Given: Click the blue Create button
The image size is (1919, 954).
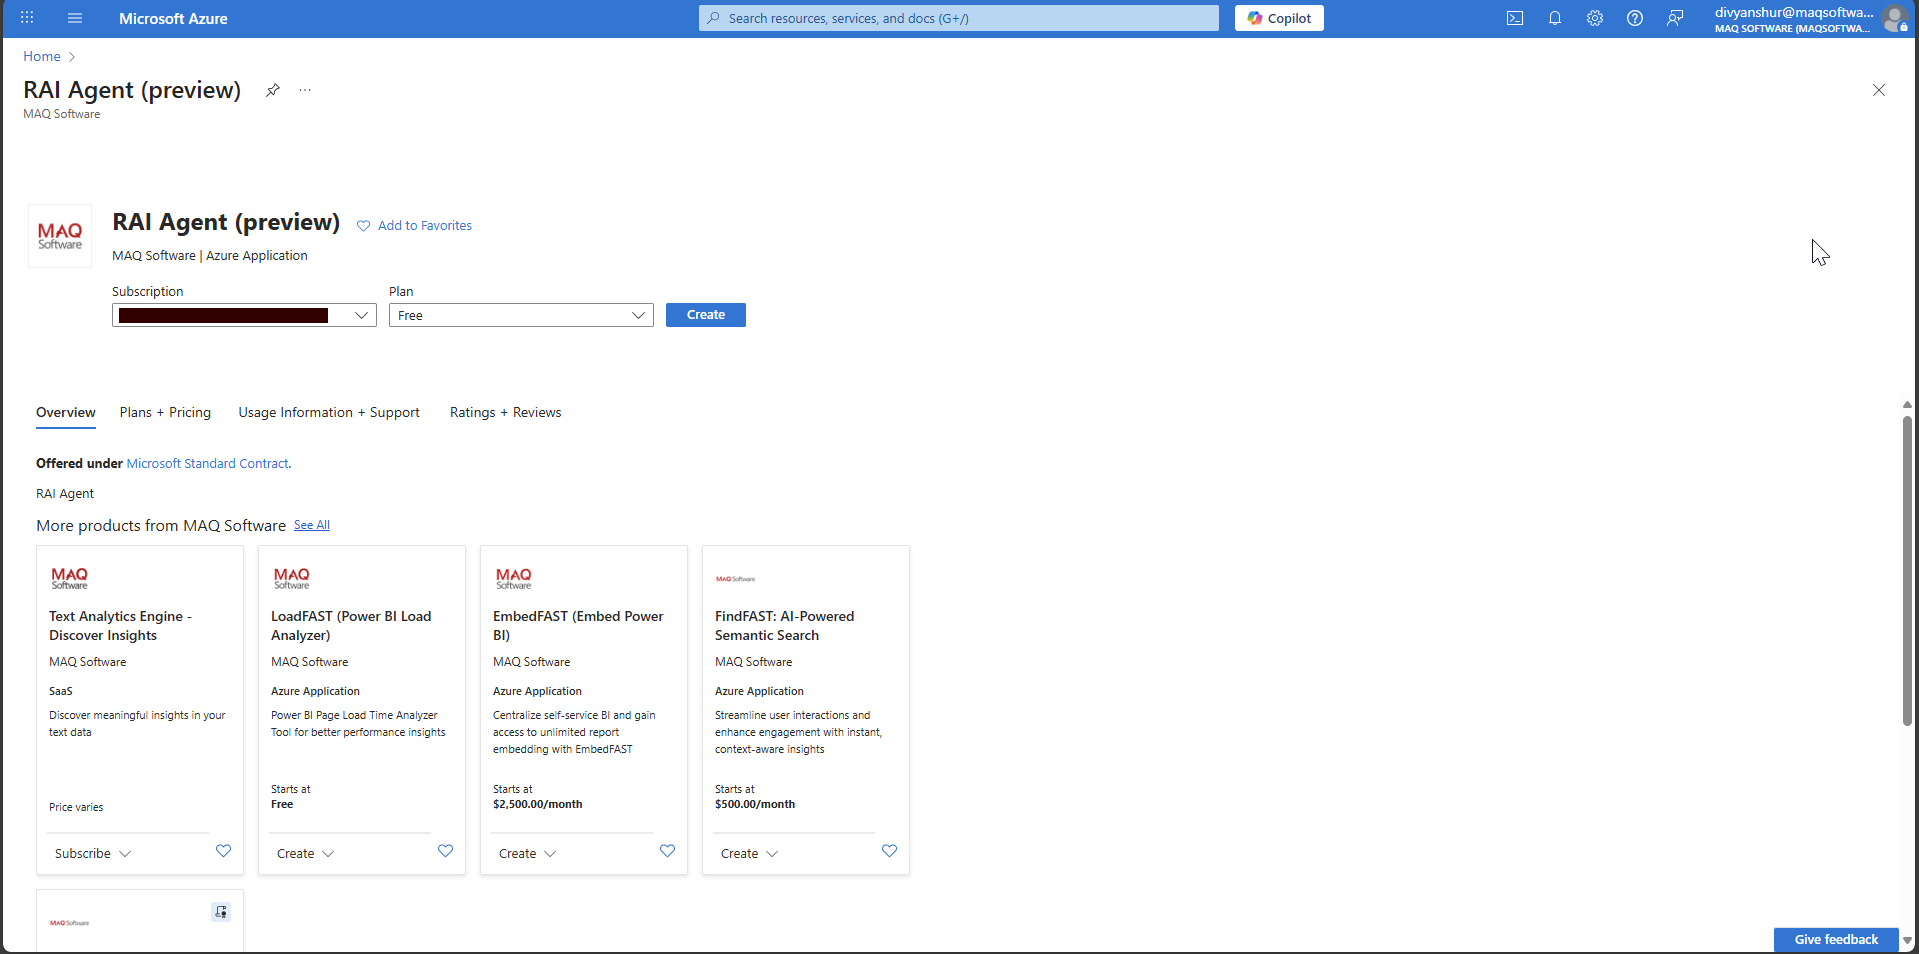Looking at the screenshot, I should [706, 315].
